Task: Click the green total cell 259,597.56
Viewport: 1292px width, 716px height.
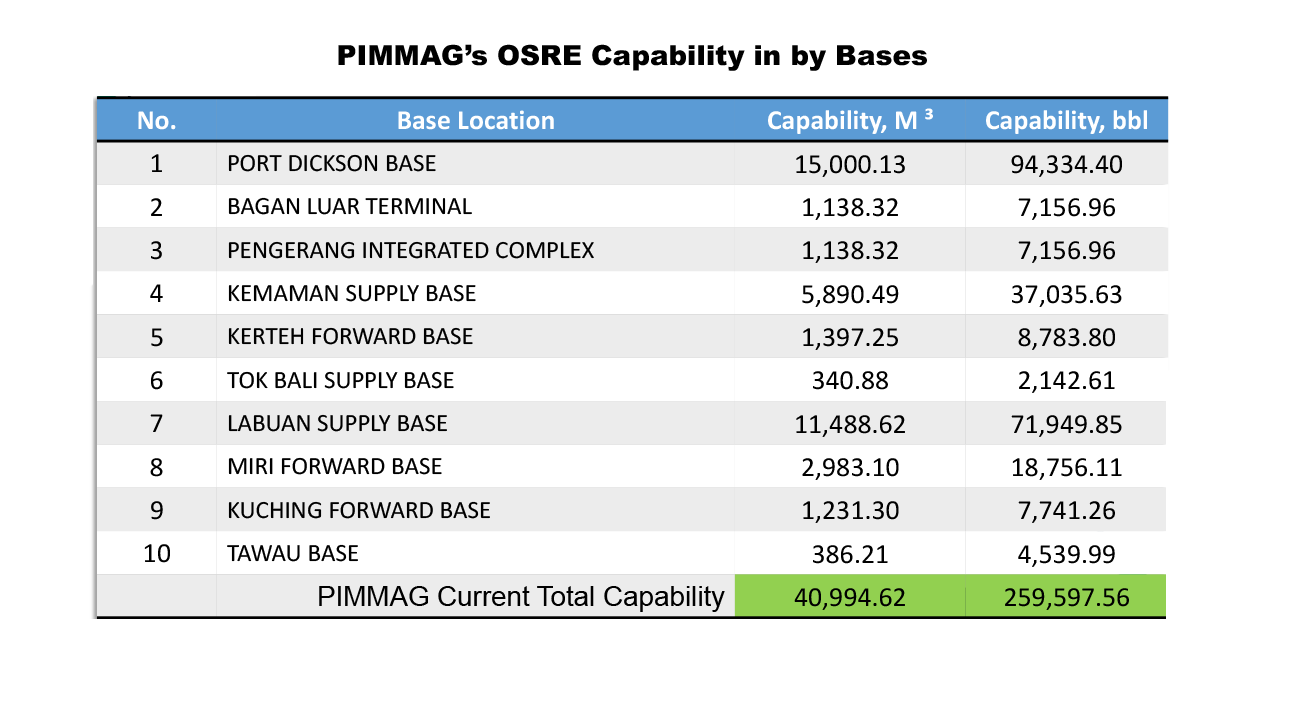Action: pyautogui.click(x=1066, y=598)
